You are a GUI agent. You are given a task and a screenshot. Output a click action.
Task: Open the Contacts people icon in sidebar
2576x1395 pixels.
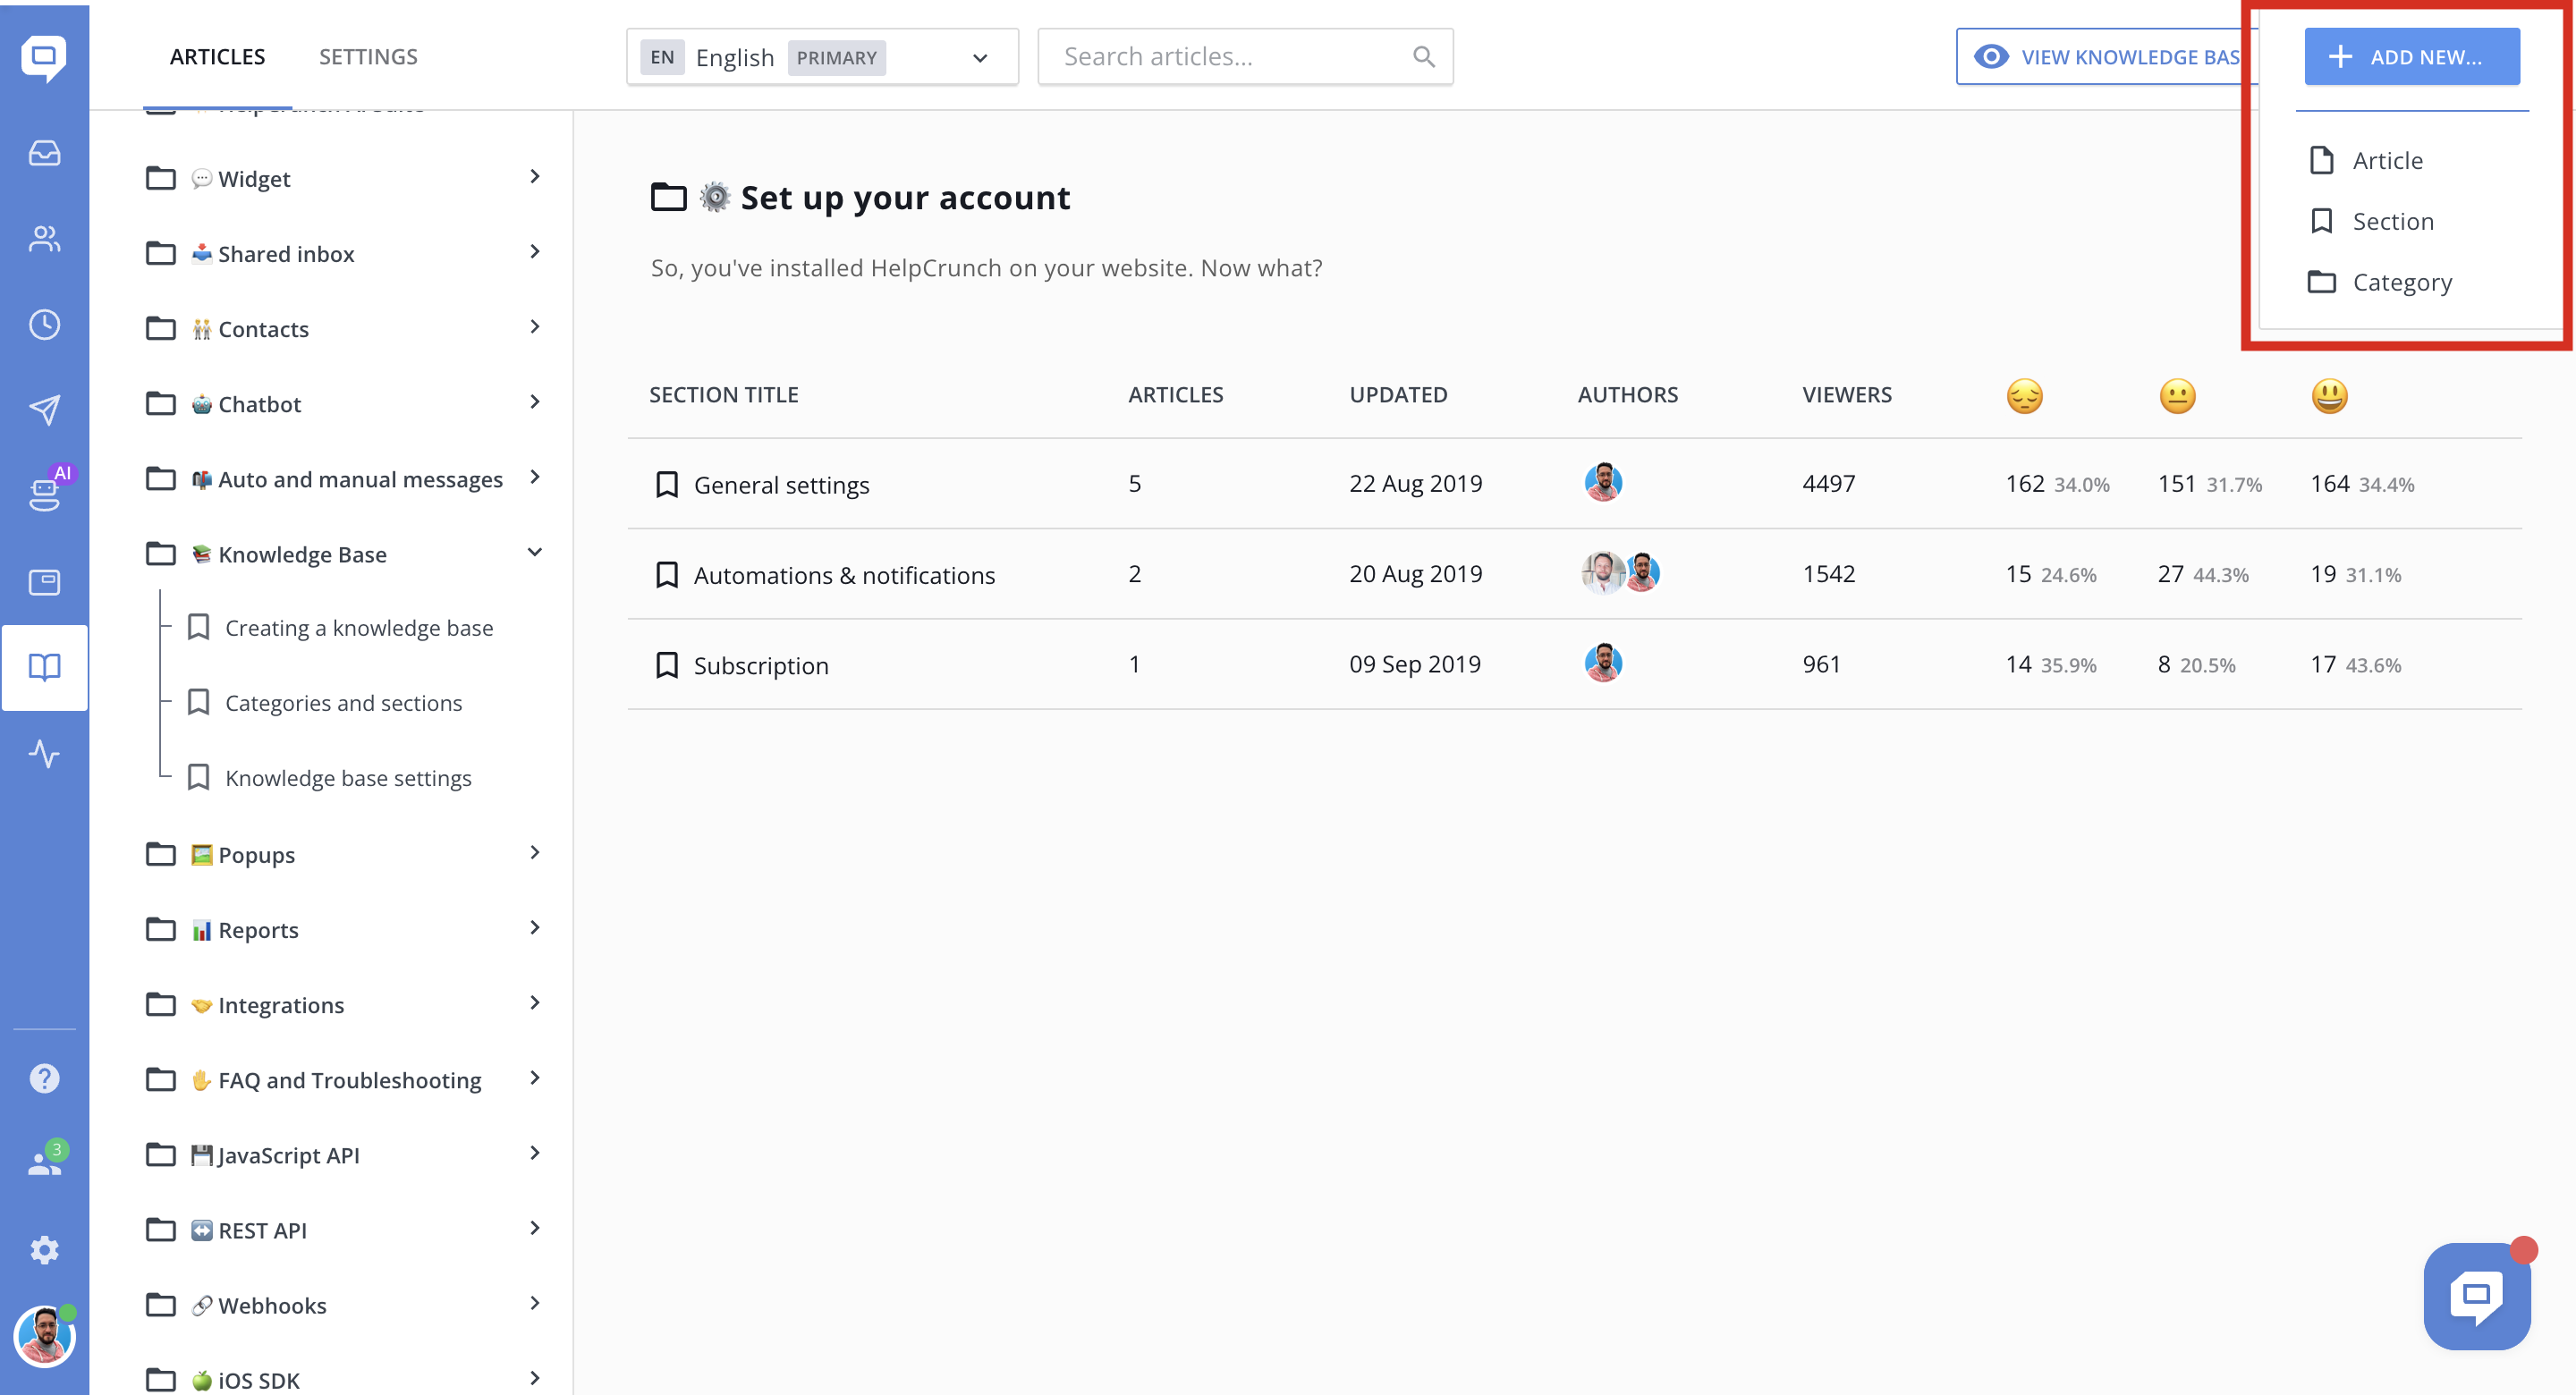(44, 239)
